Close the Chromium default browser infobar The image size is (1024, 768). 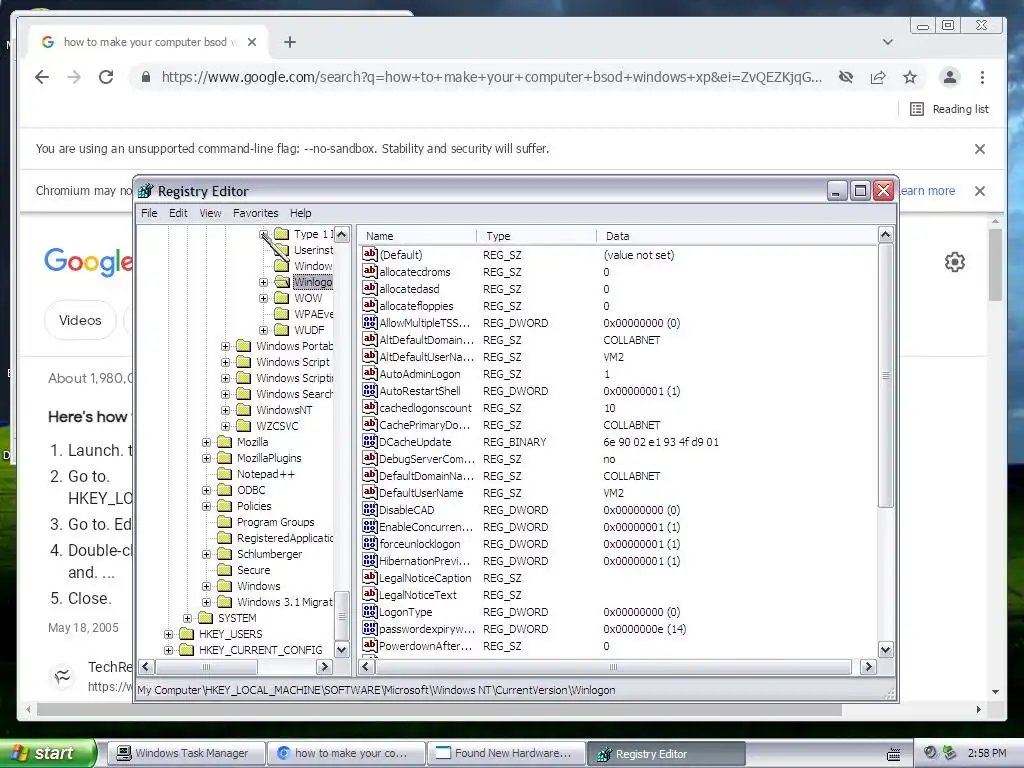click(x=980, y=191)
